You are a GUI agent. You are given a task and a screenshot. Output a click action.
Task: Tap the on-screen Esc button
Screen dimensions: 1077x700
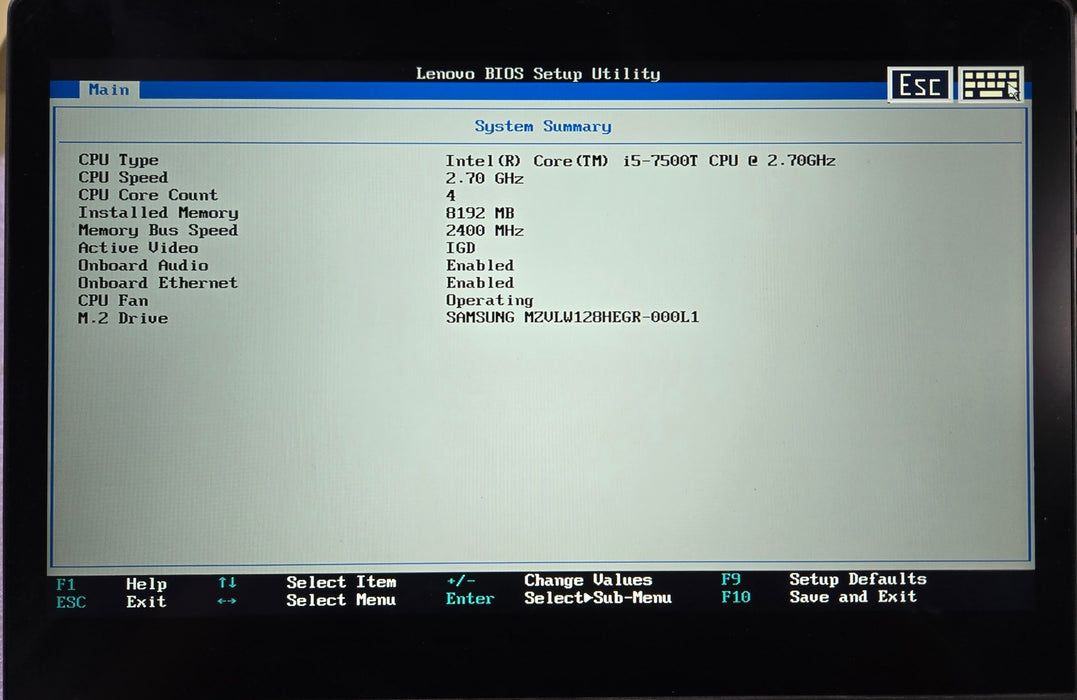click(919, 84)
